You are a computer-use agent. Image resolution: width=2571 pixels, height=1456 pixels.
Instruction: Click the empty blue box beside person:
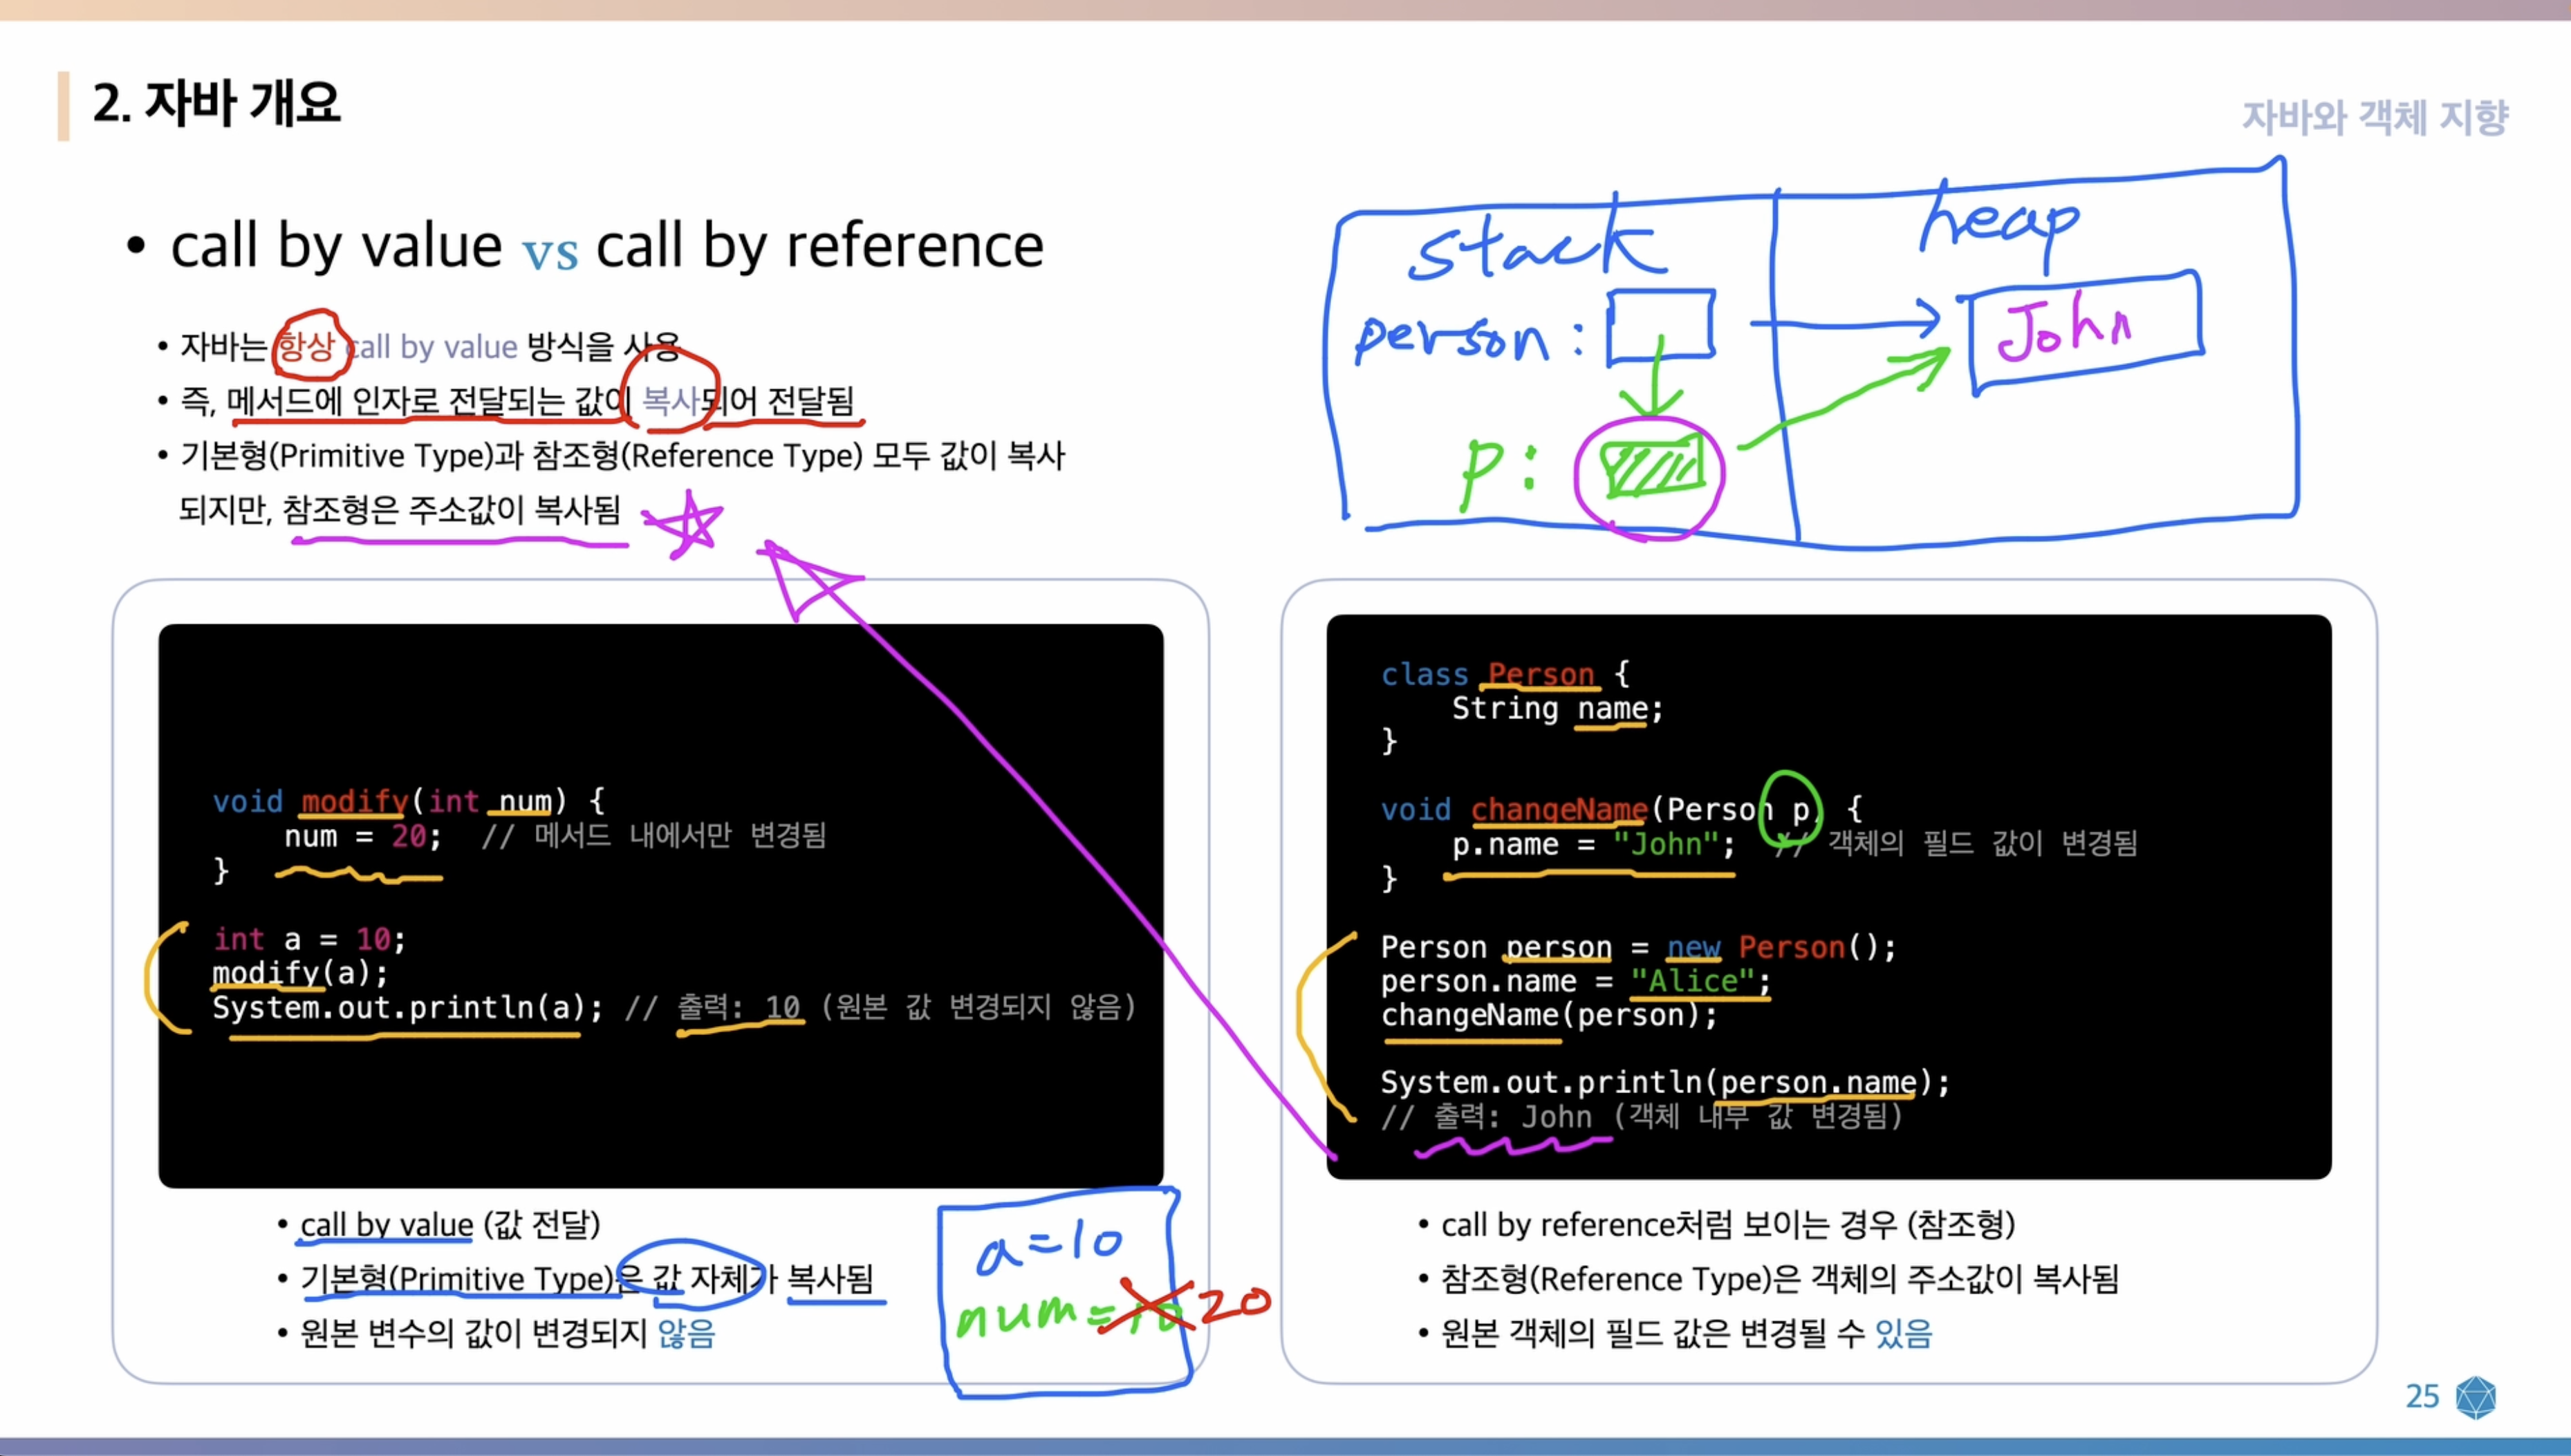1660,324
